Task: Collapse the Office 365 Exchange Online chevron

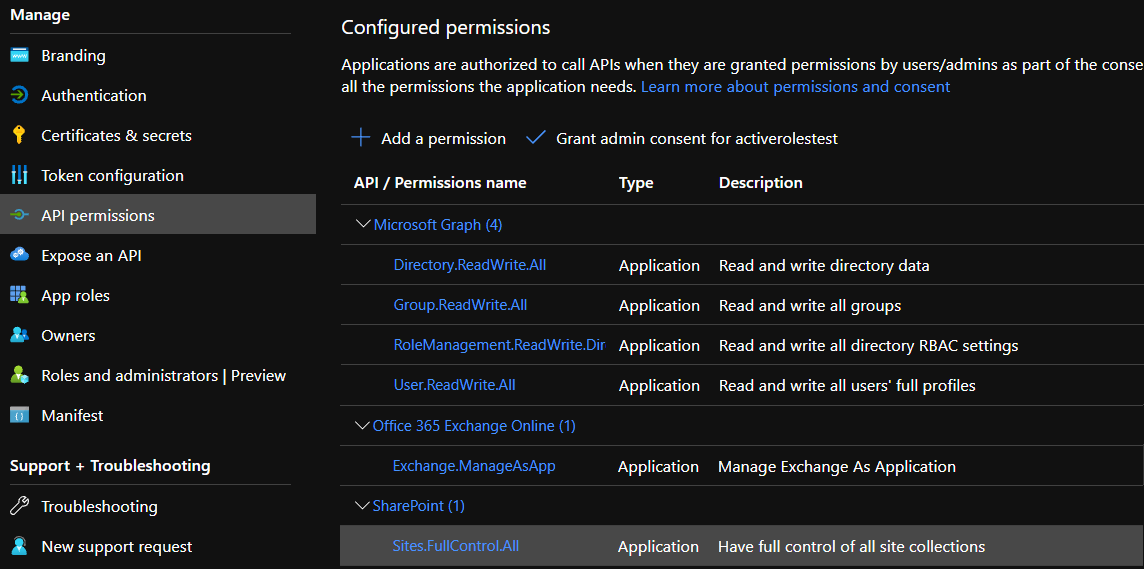Action: coord(362,425)
